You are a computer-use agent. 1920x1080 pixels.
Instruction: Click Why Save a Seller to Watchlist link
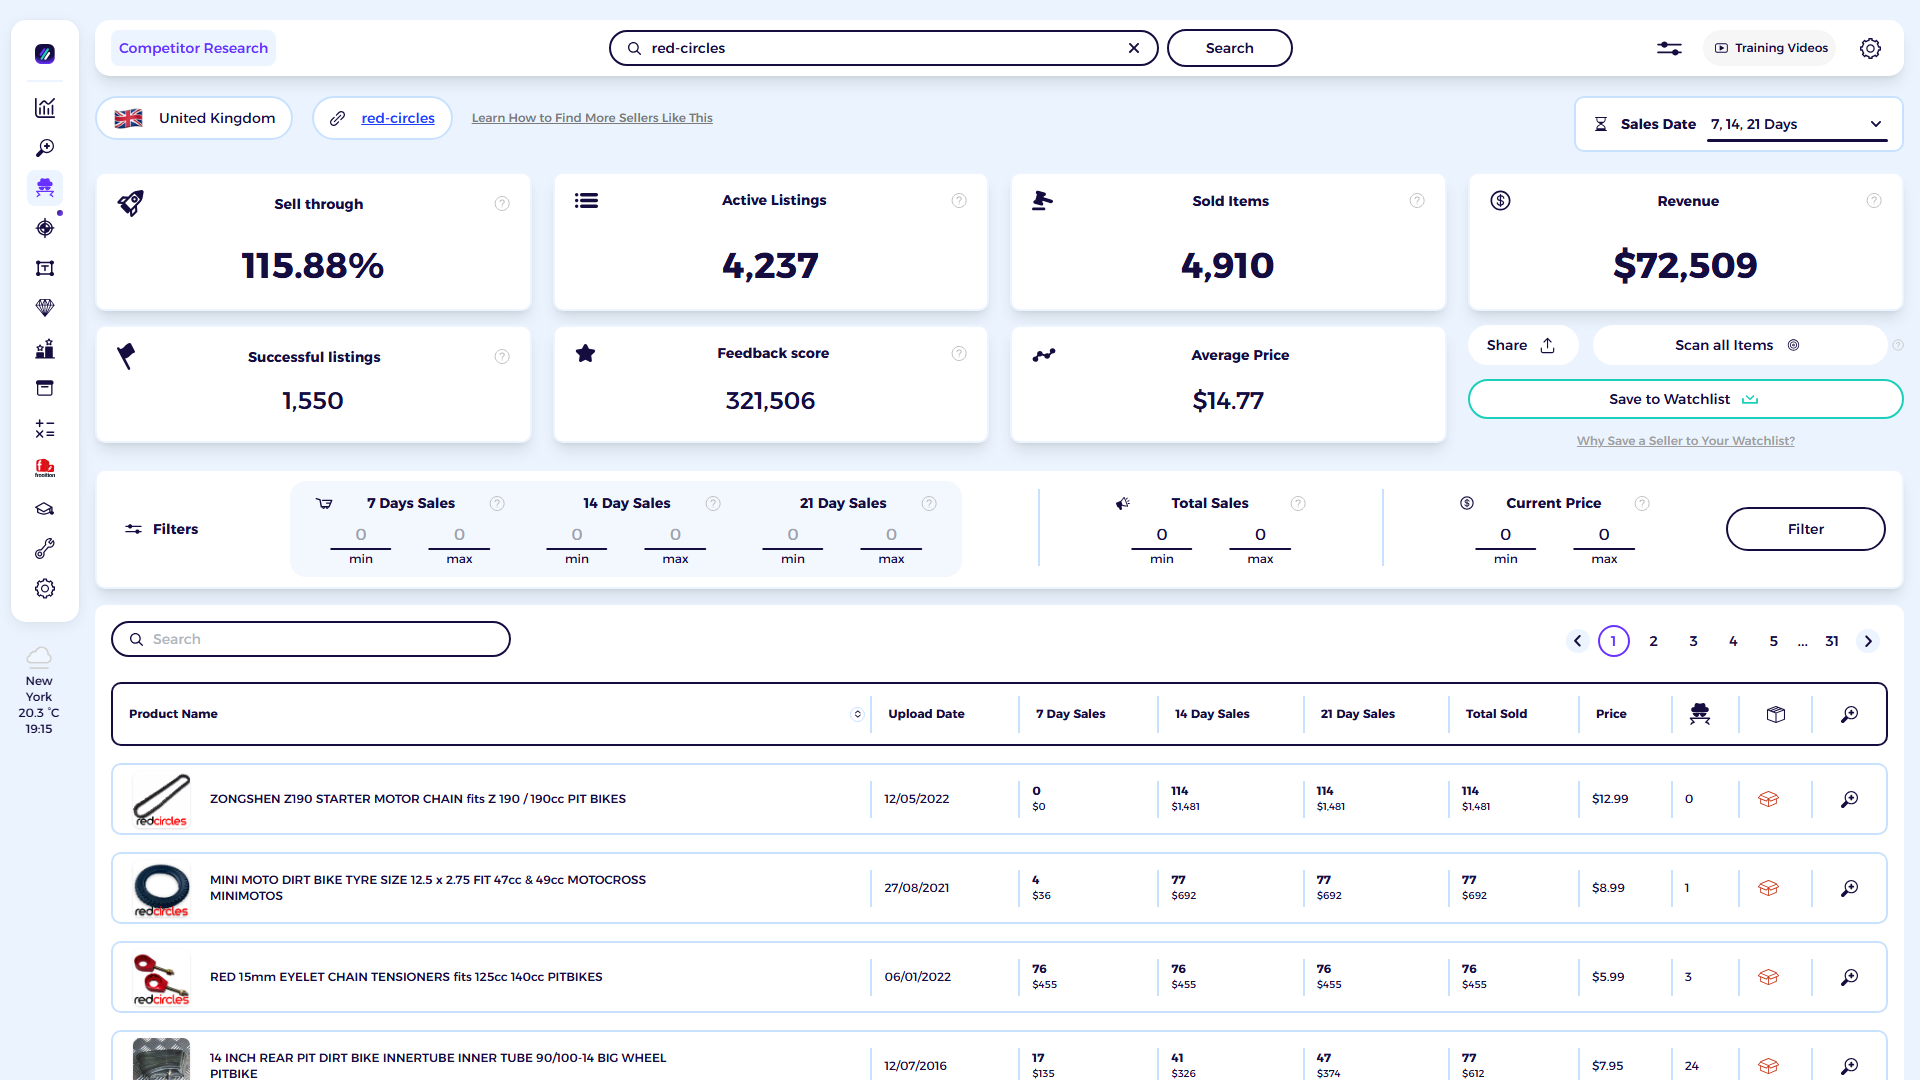1685,441
